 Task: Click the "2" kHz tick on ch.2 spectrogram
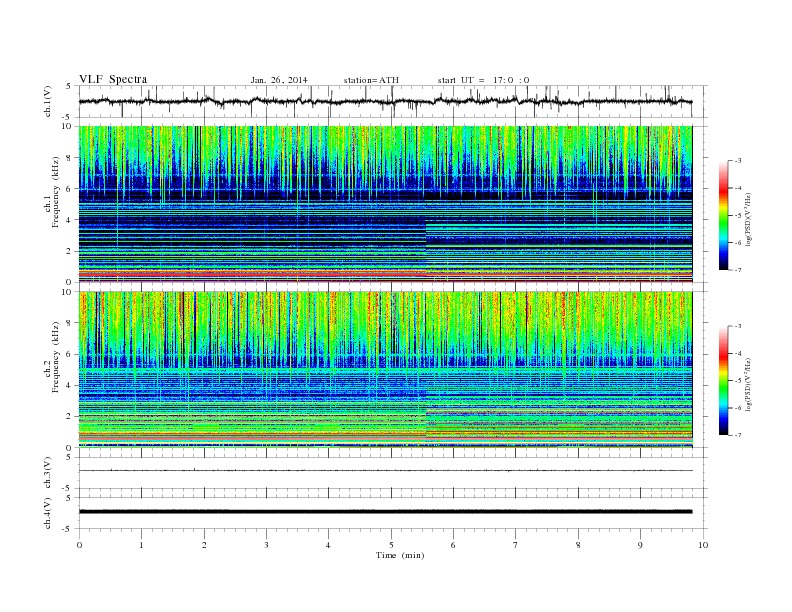[x=69, y=417]
